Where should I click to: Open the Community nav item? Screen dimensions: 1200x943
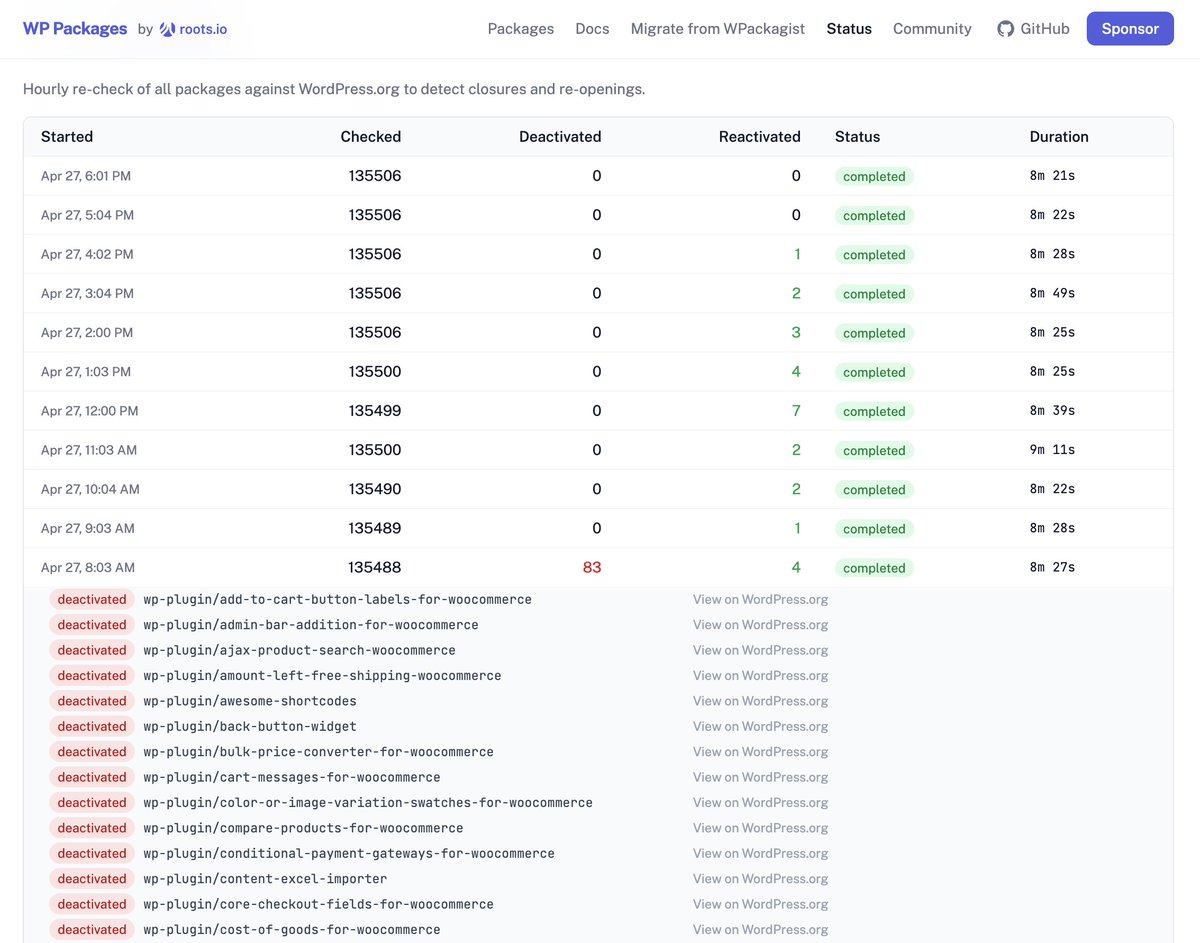coord(932,29)
